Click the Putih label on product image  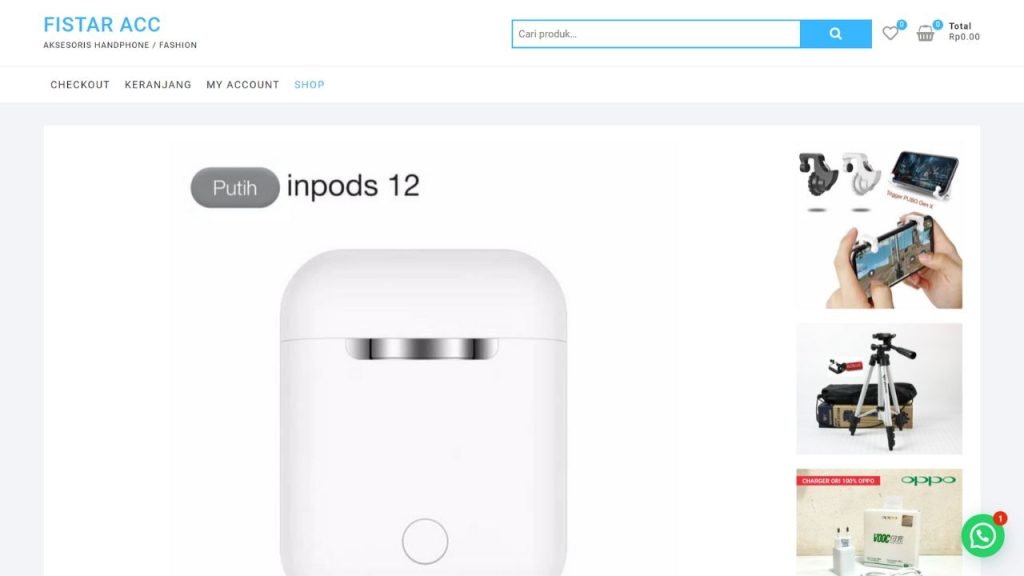tap(234, 187)
